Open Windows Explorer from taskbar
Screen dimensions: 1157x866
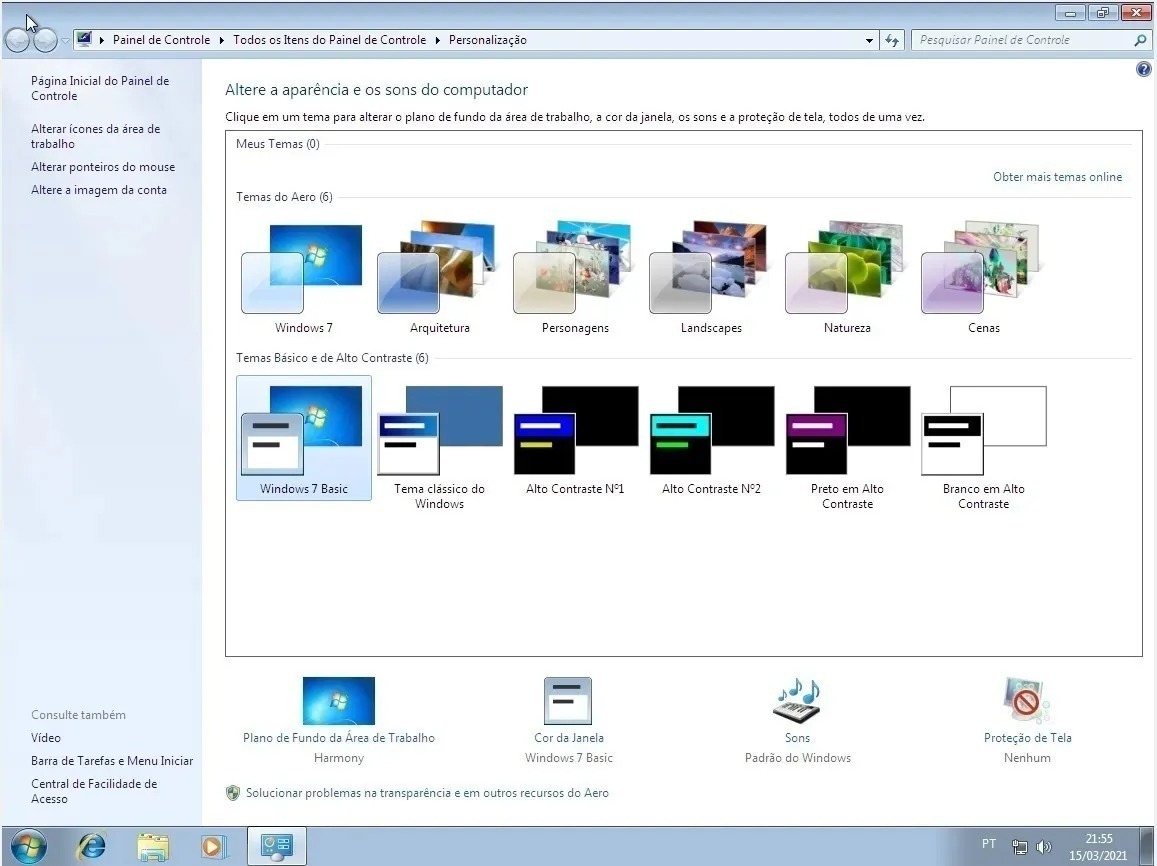153,846
